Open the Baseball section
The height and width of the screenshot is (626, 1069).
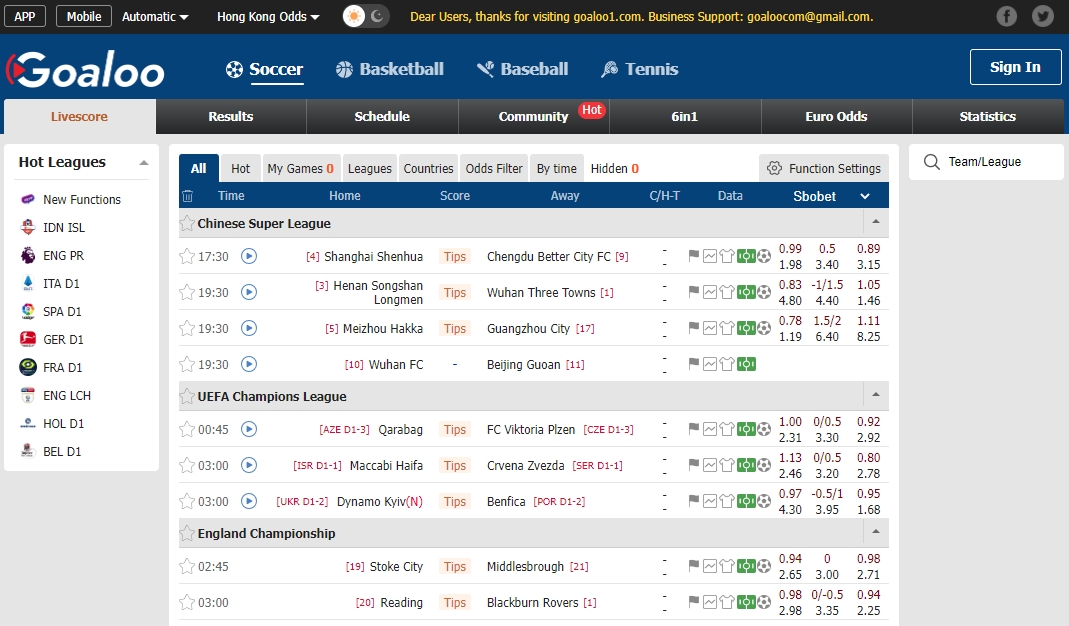(x=523, y=69)
